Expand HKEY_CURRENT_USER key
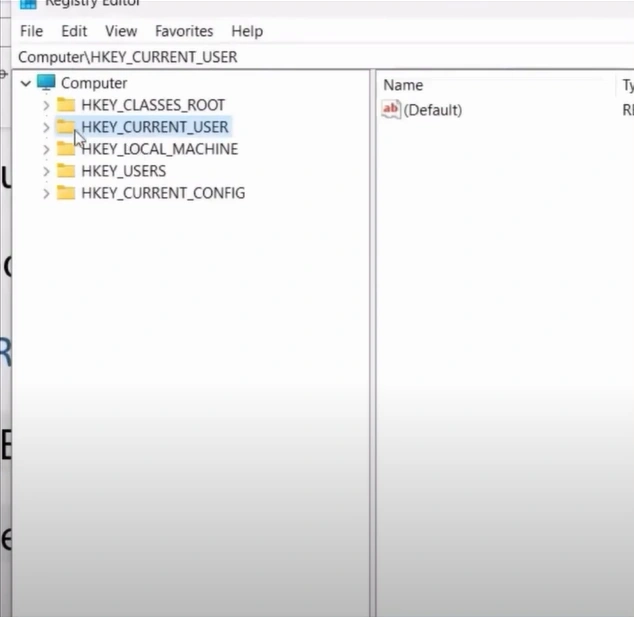The image size is (634, 617). pos(46,127)
